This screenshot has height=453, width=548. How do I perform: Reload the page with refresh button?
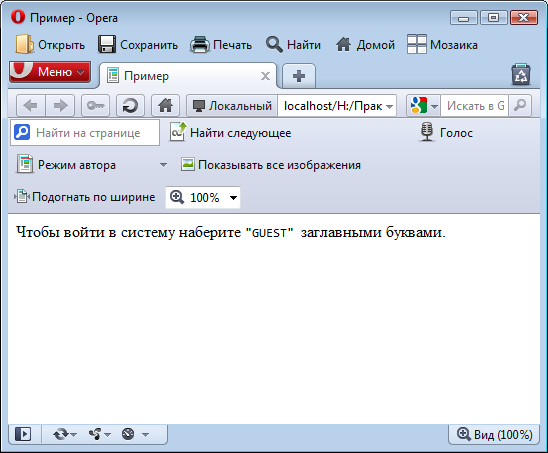point(130,105)
